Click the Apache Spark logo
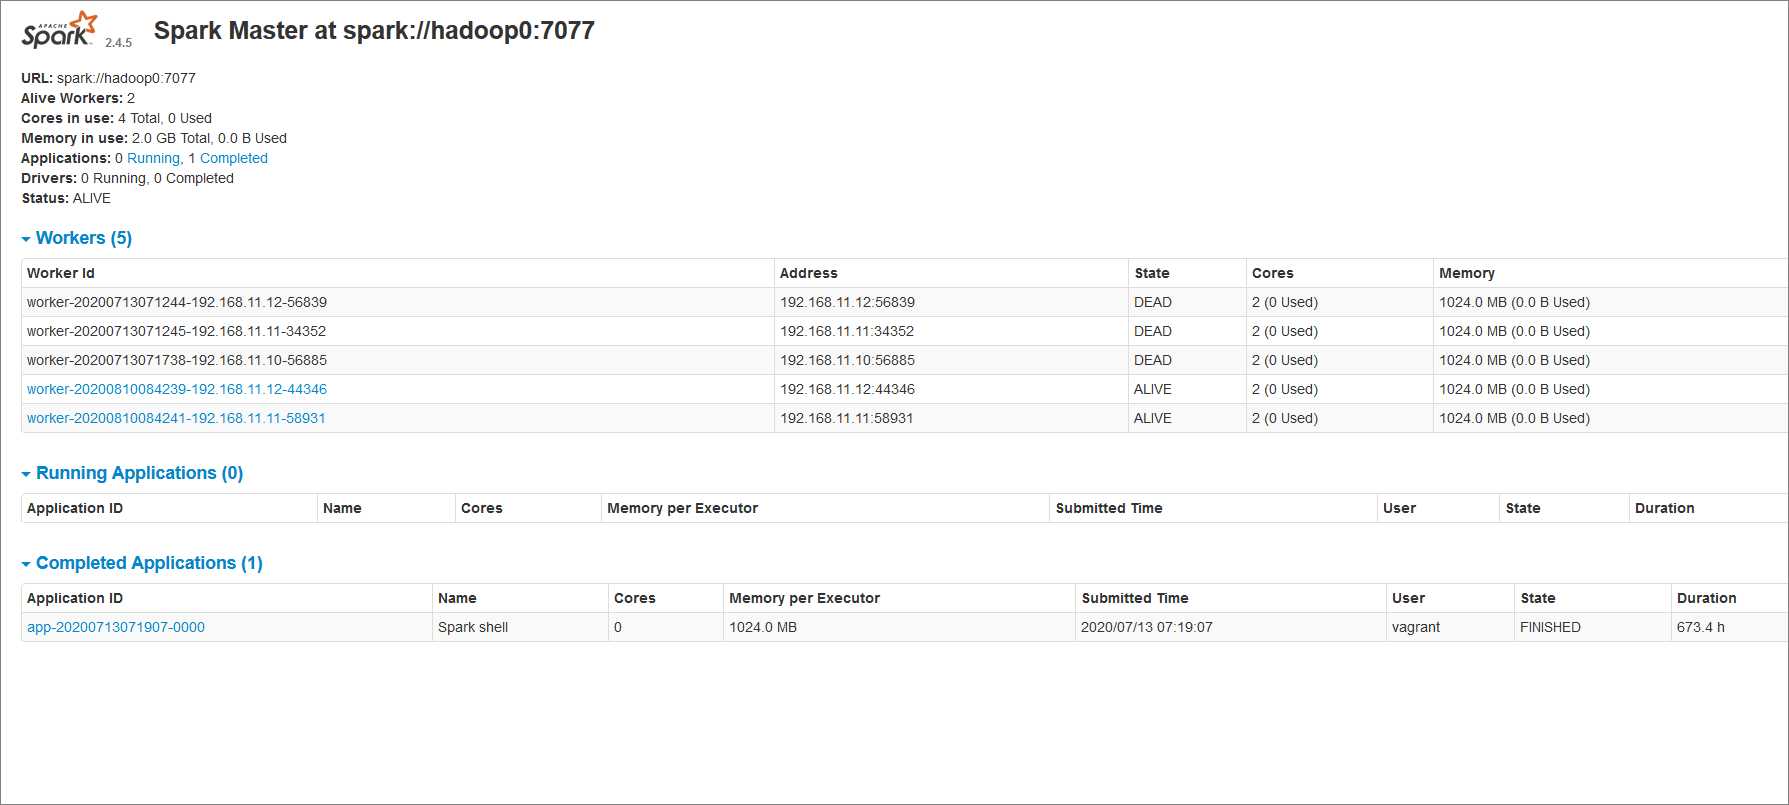 (x=60, y=30)
